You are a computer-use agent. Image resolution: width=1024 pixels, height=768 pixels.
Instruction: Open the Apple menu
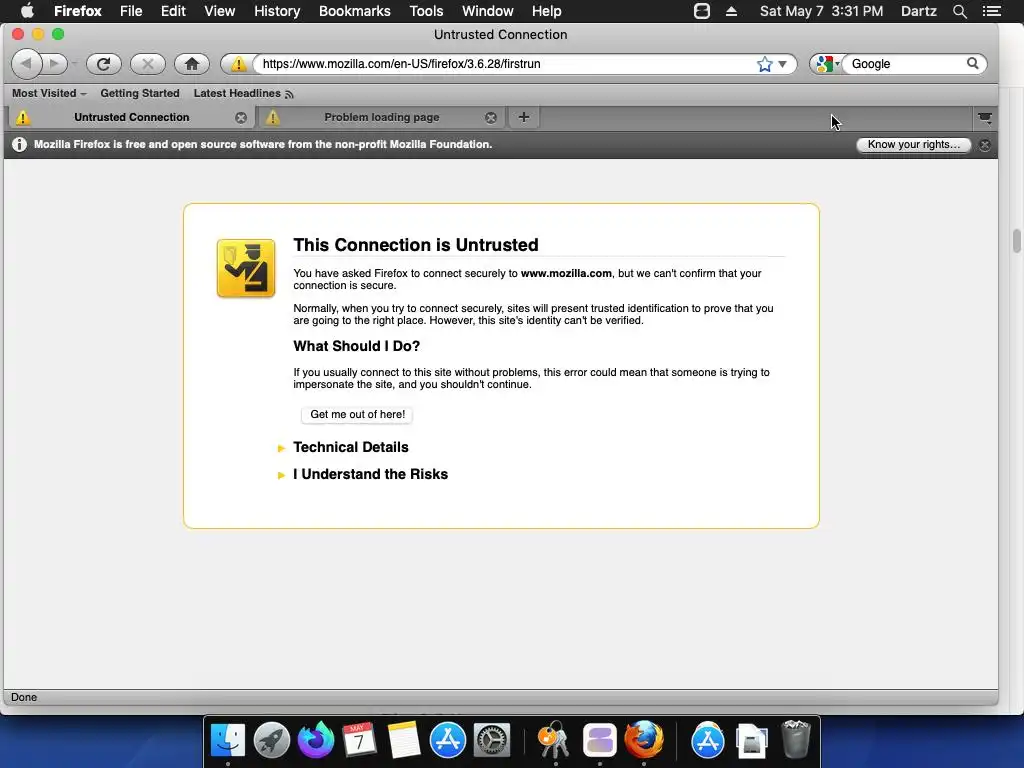tap(27, 11)
